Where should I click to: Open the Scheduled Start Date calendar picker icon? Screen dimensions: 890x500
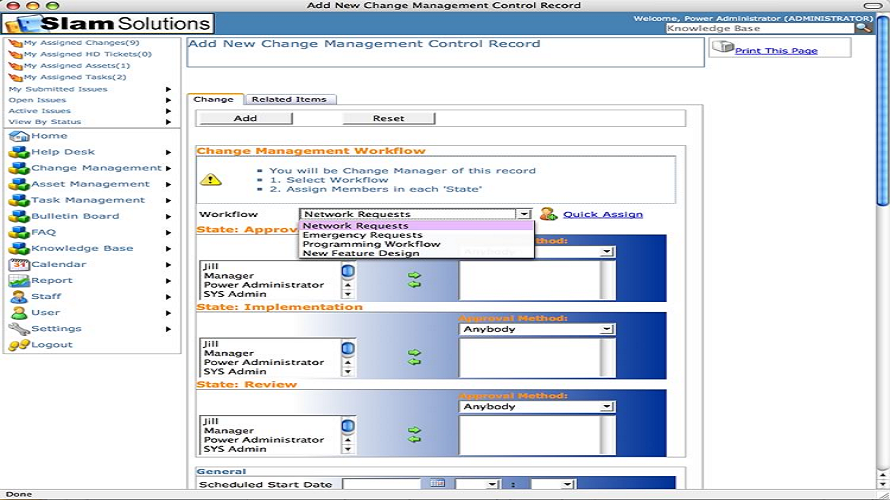(x=437, y=483)
